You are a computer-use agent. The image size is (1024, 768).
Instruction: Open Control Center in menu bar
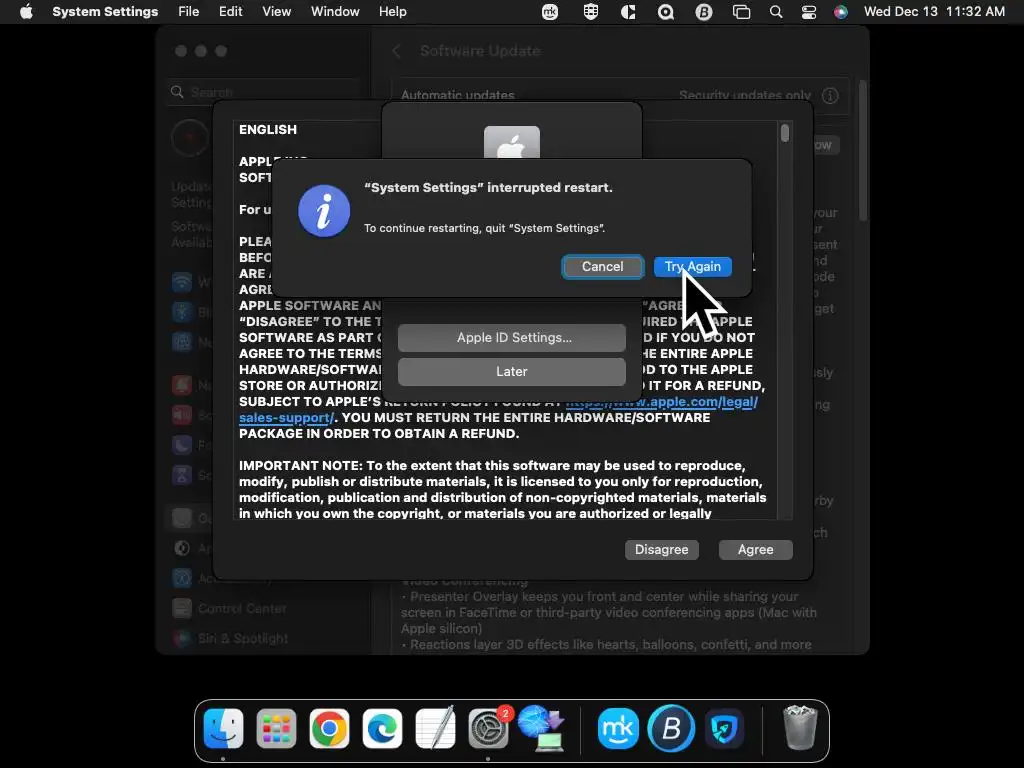pyautogui.click(x=808, y=12)
